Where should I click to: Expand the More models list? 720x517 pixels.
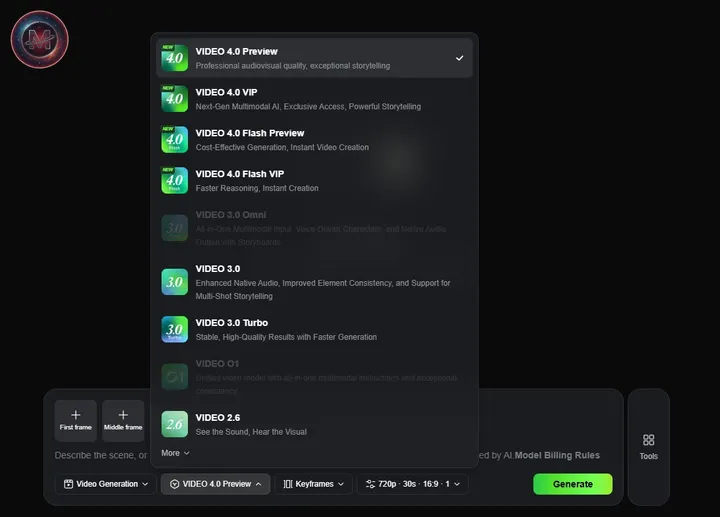pyautogui.click(x=175, y=453)
